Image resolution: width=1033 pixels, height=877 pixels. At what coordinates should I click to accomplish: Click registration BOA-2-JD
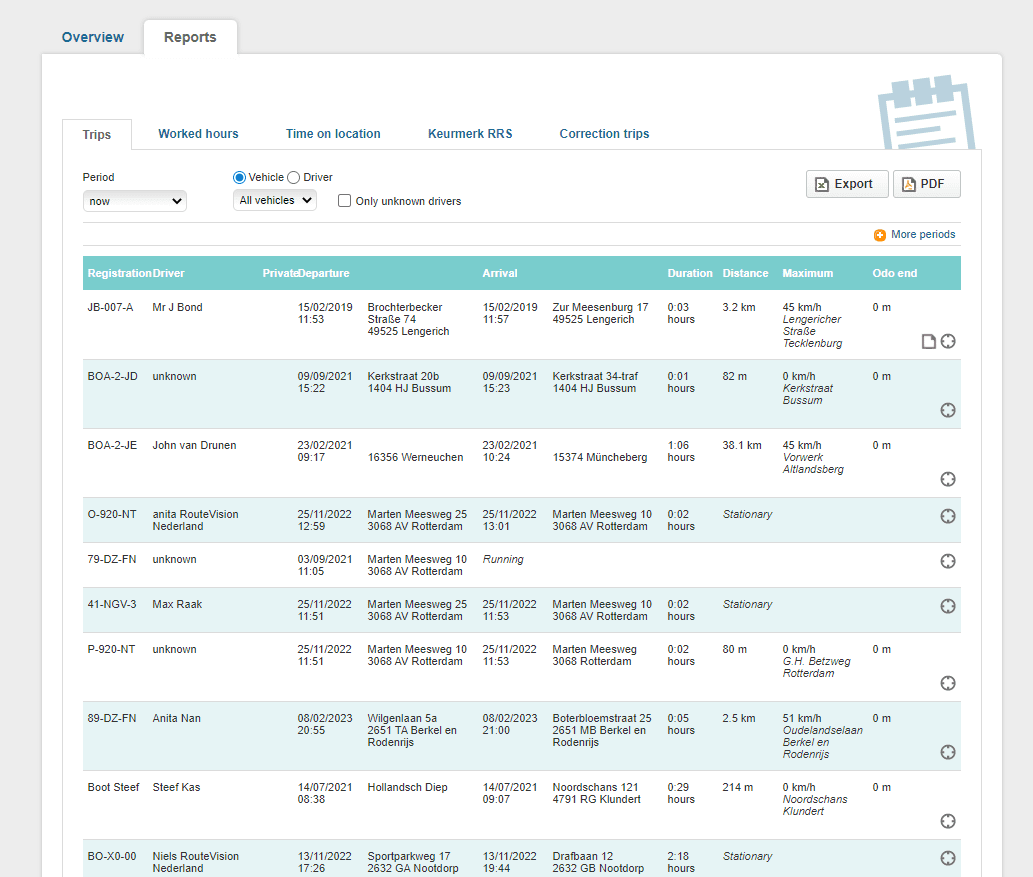[x=113, y=377]
